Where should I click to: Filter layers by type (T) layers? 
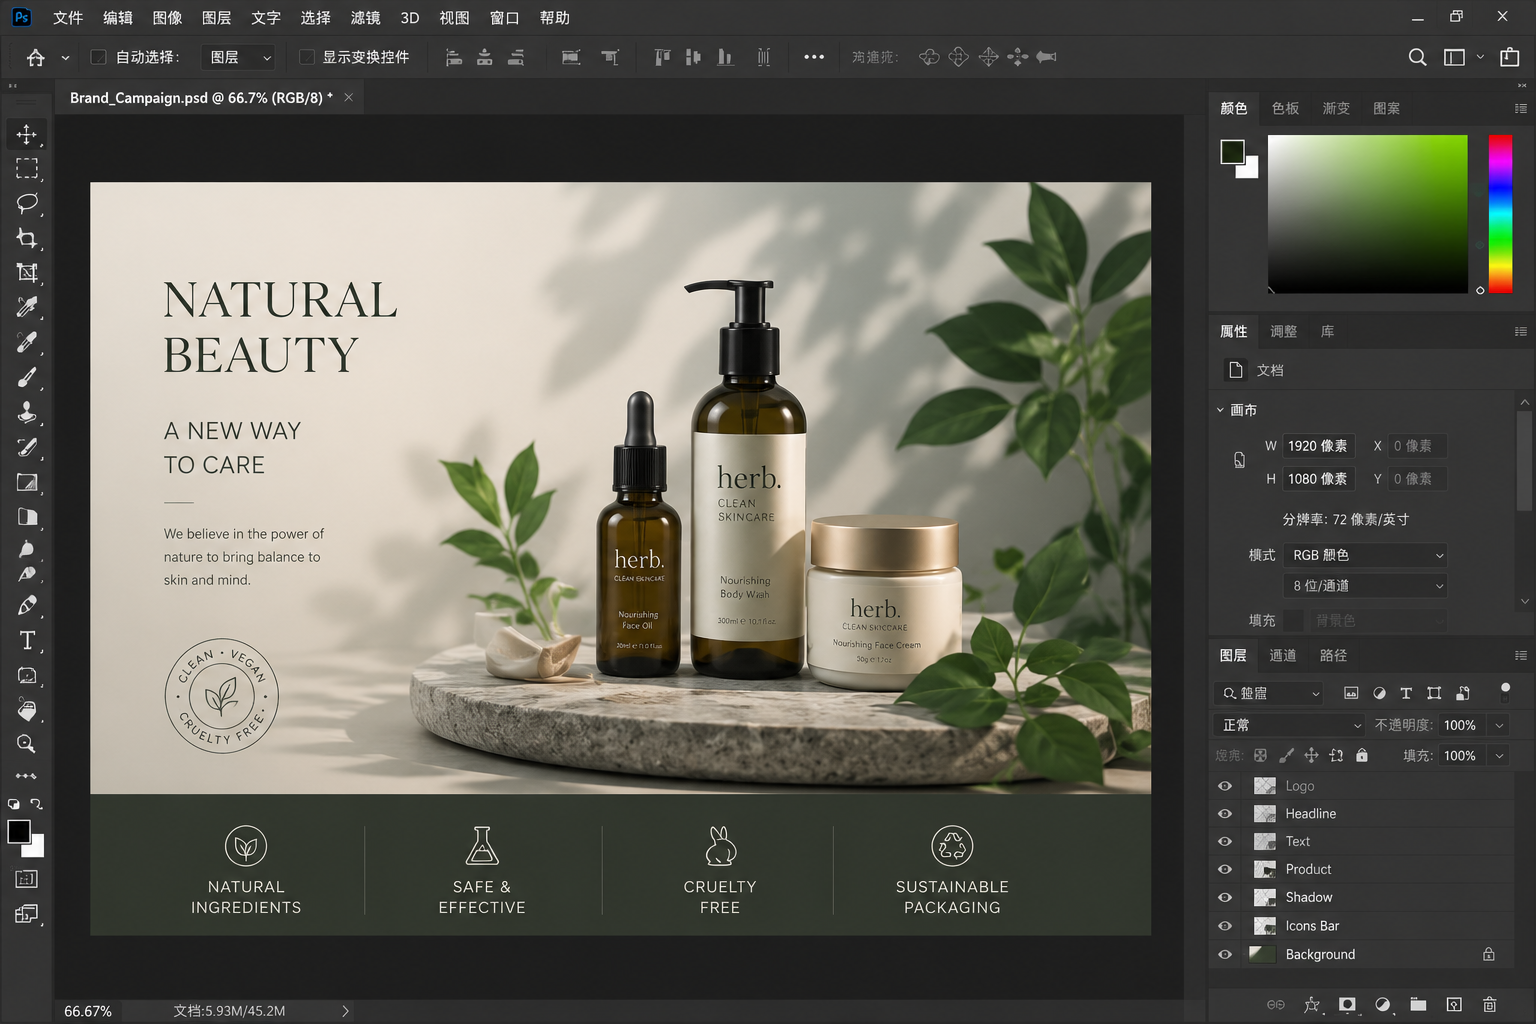pyautogui.click(x=1406, y=693)
